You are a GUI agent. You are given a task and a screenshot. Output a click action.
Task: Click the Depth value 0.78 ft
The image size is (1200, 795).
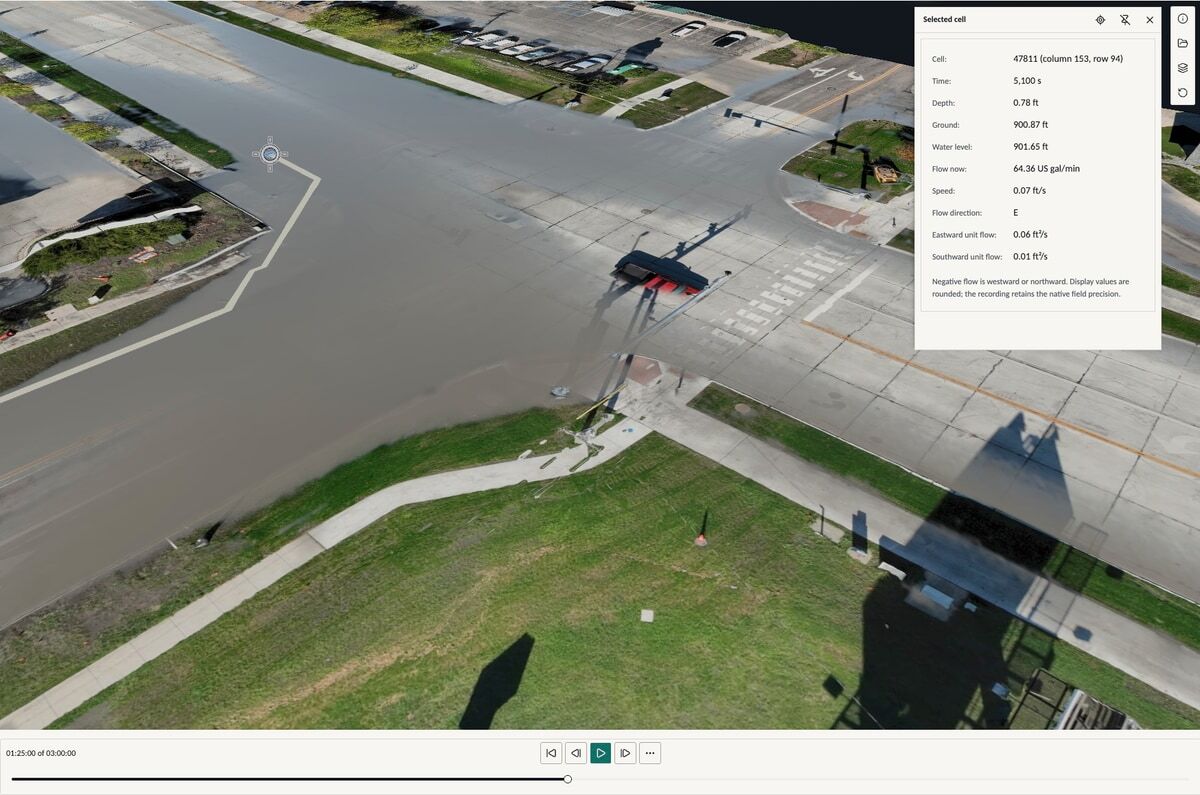coord(1026,103)
